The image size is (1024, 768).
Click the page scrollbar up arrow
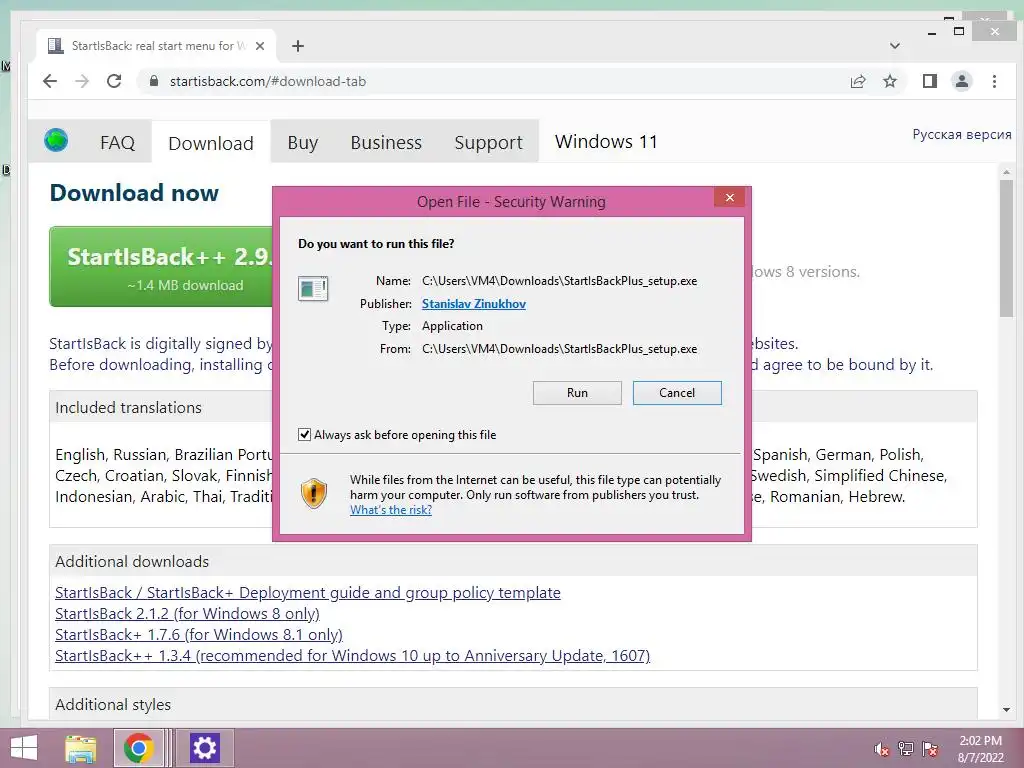pos(1006,172)
